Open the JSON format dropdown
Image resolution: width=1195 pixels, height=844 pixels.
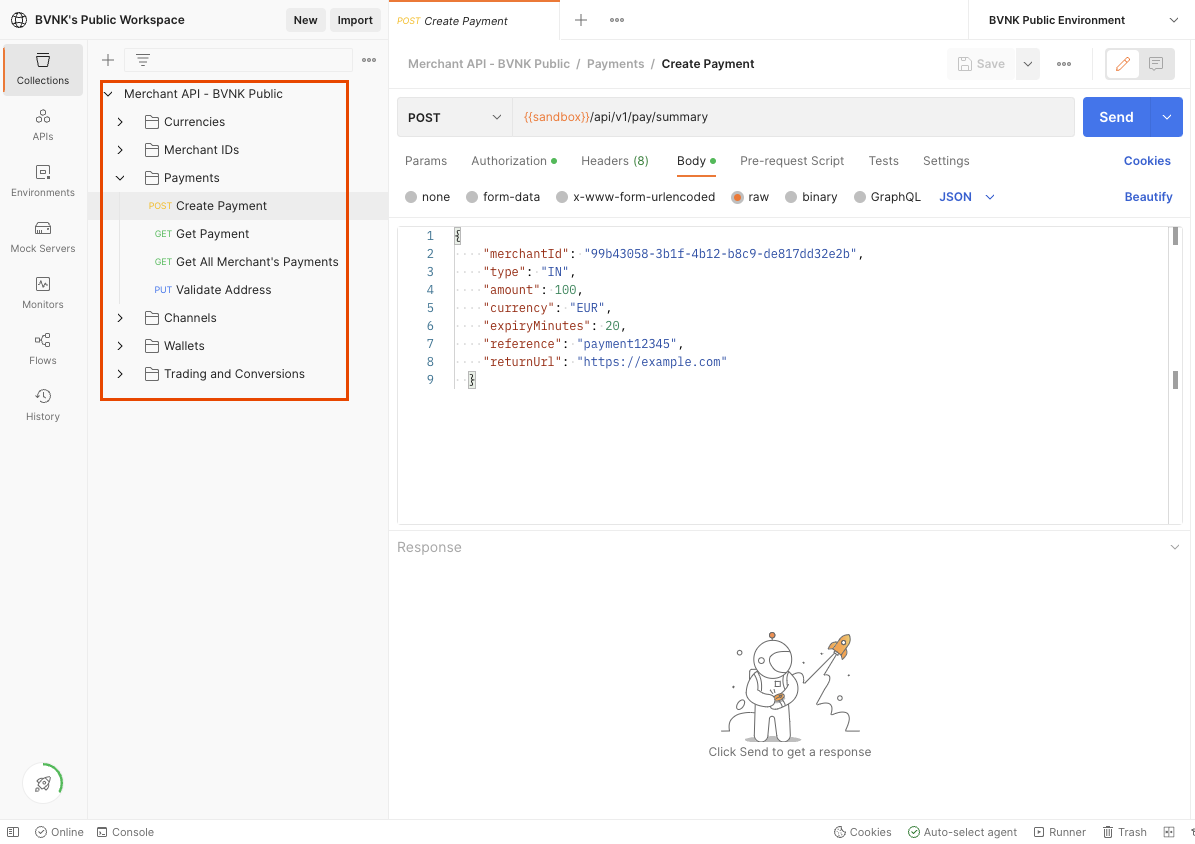point(966,197)
